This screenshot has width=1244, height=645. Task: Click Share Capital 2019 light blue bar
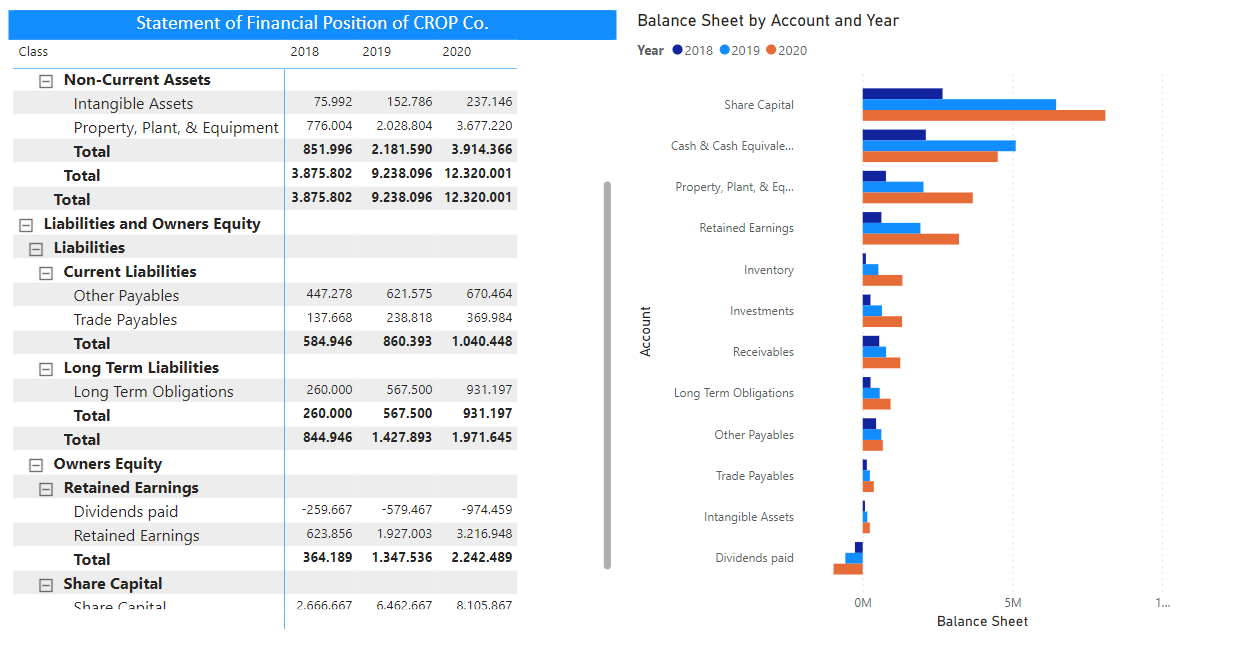click(x=959, y=104)
